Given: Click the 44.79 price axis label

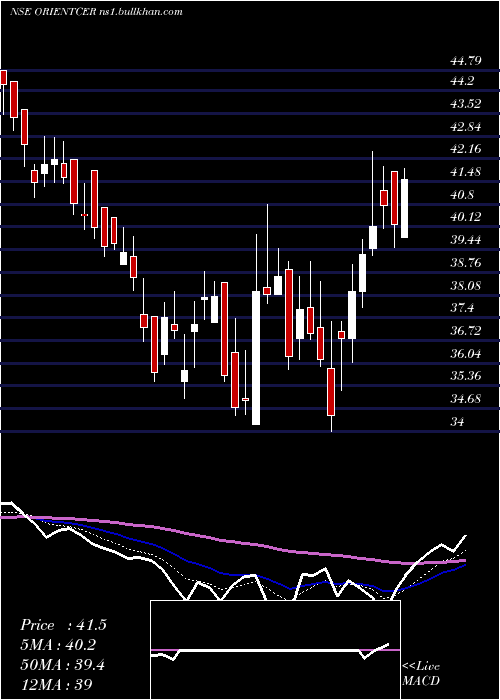Looking at the screenshot, I should (x=466, y=61).
